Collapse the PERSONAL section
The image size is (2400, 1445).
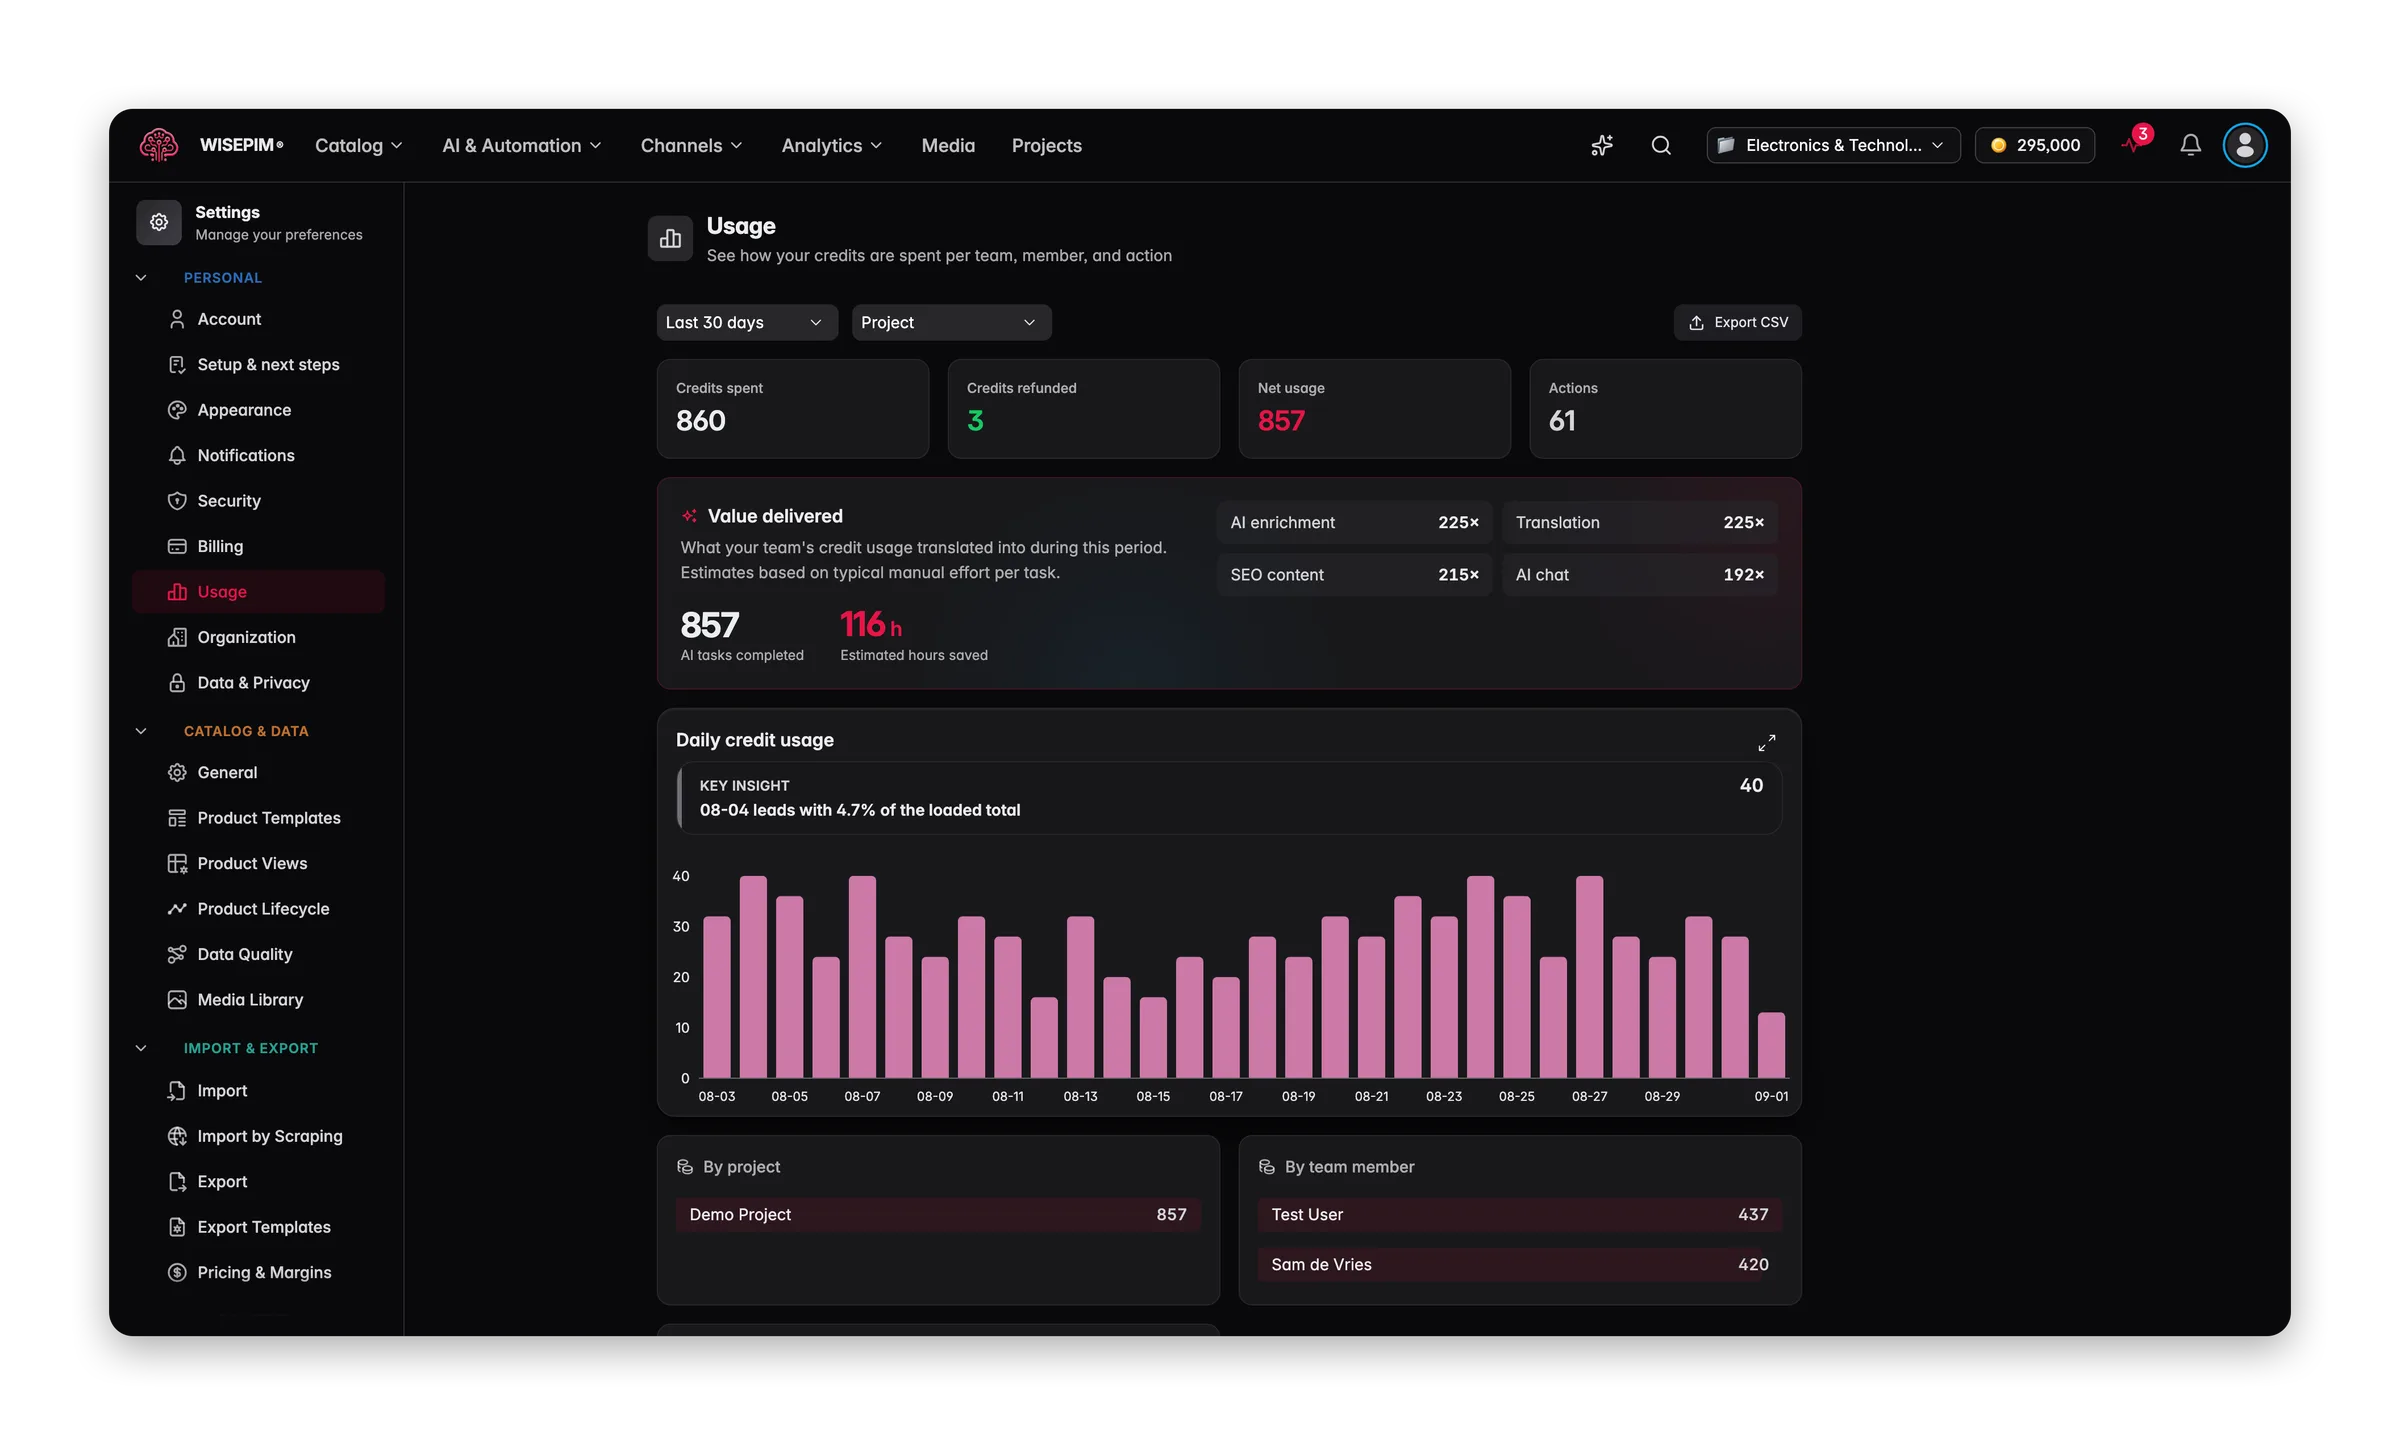point(141,278)
